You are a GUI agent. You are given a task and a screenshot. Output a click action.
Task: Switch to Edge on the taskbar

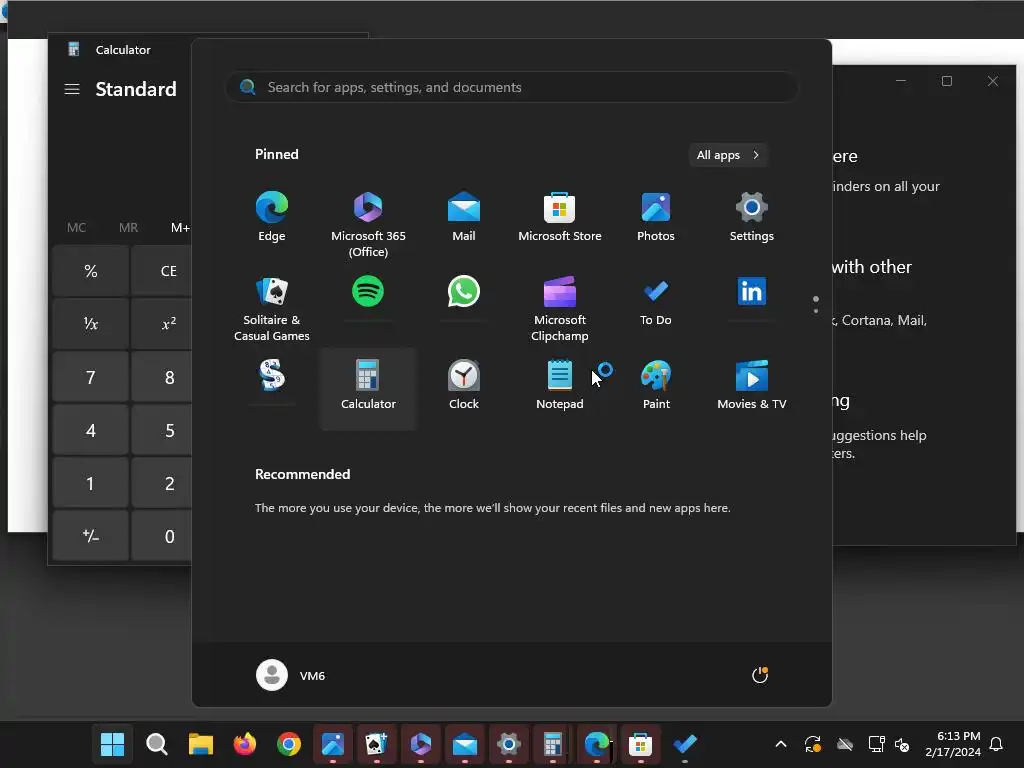point(597,744)
